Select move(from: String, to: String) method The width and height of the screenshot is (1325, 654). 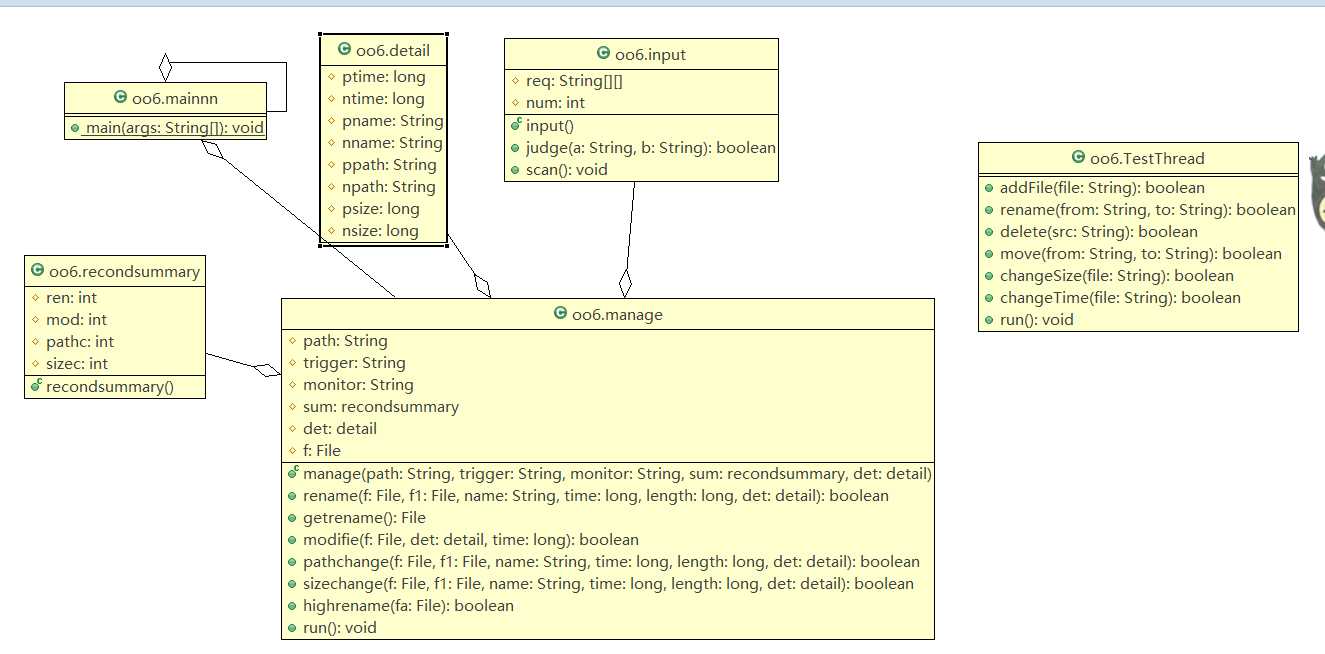(x=1141, y=254)
